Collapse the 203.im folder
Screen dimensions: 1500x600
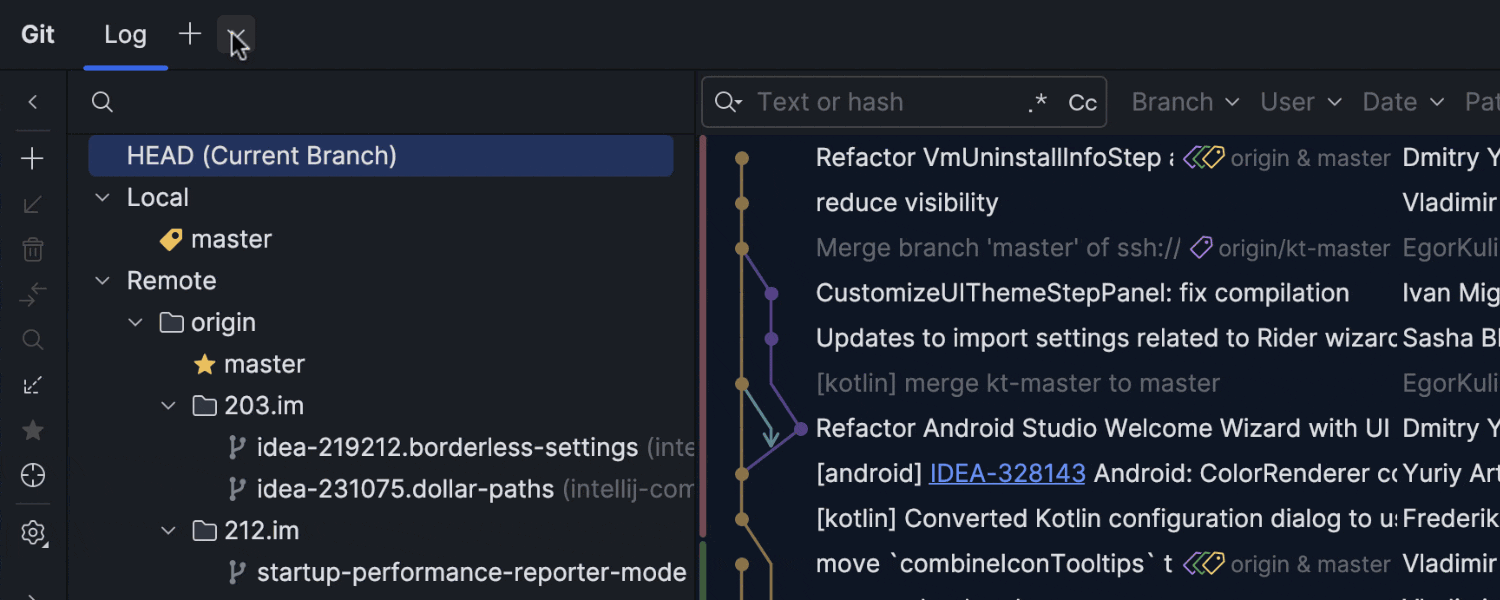point(168,406)
